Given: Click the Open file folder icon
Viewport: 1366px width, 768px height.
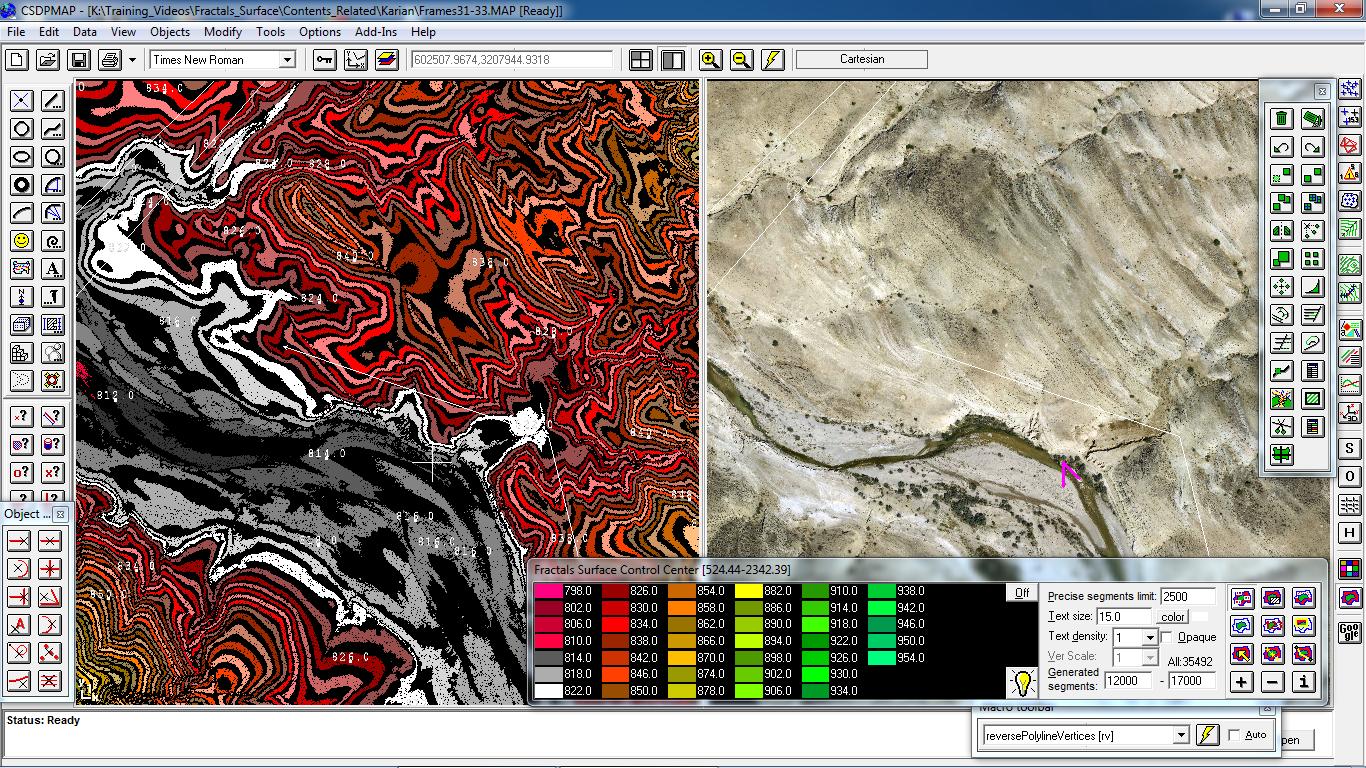Looking at the screenshot, I should (x=48, y=60).
